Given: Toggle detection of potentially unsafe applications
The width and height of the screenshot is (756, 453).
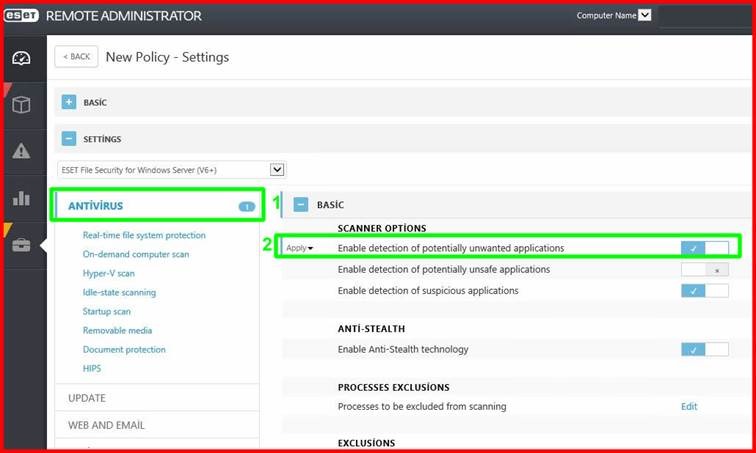Looking at the screenshot, I should tap(704, 269).
